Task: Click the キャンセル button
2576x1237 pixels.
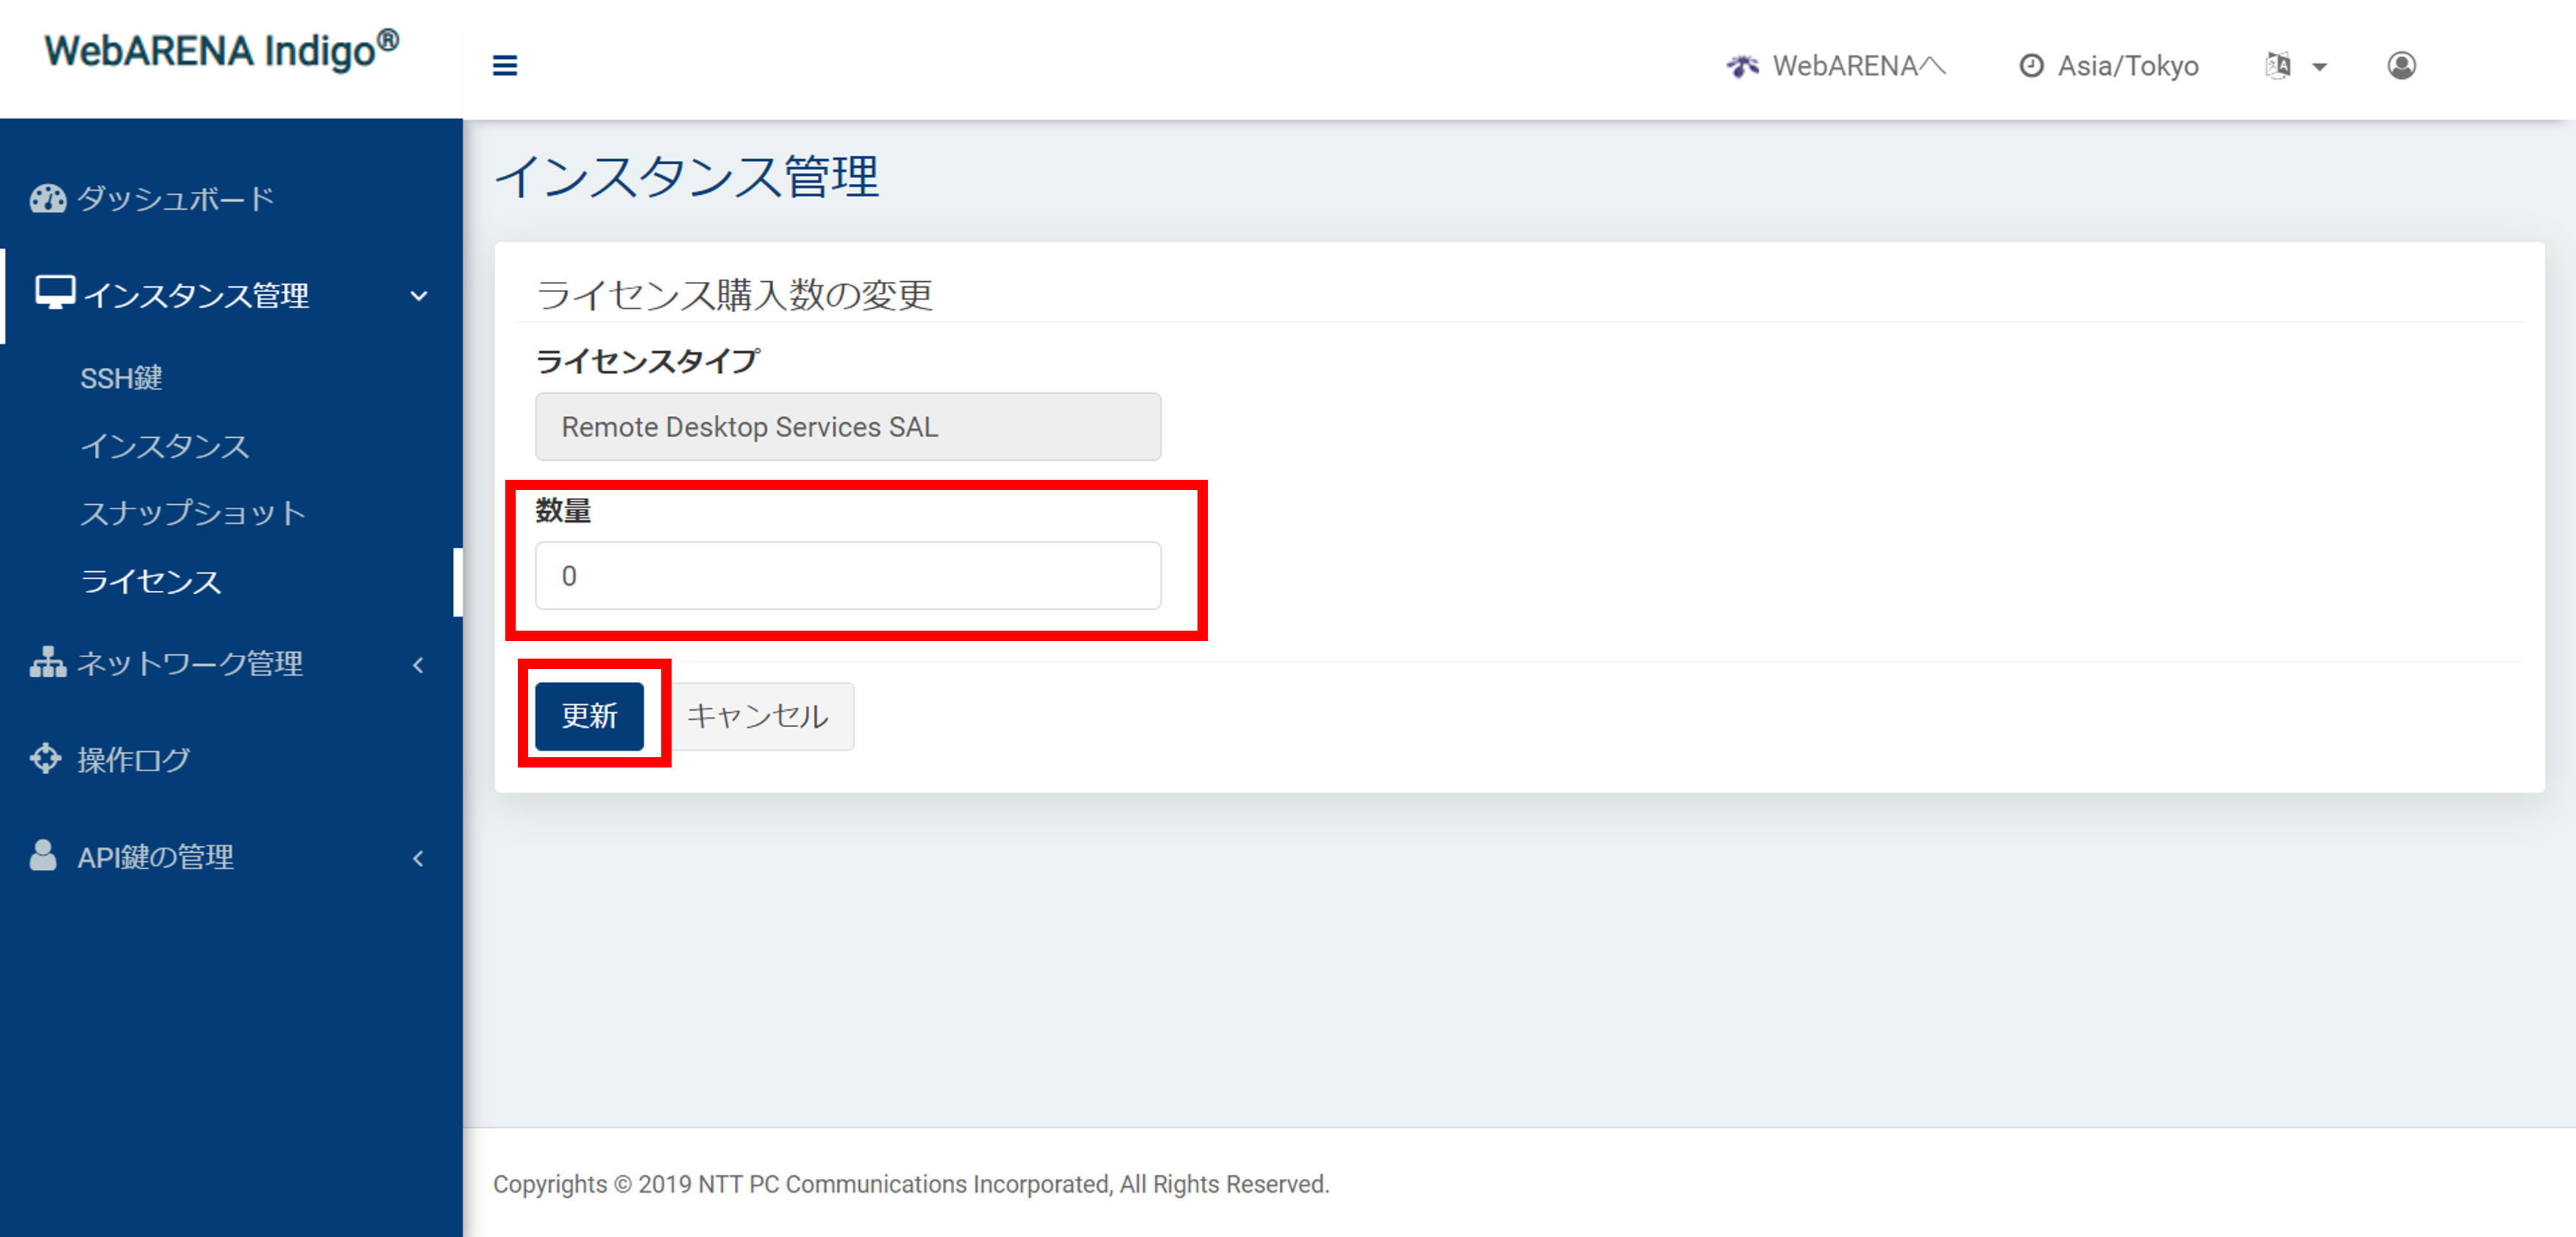Action: [757, 715]
